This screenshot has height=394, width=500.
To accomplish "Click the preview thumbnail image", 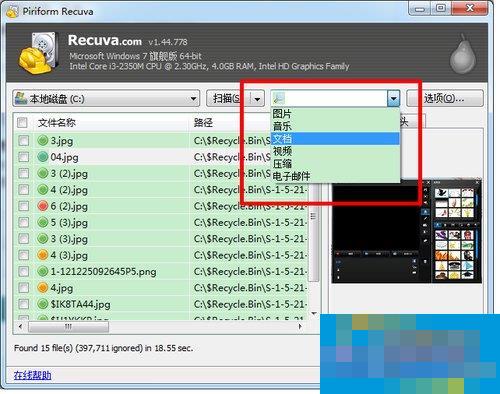I will coord(407,231).
